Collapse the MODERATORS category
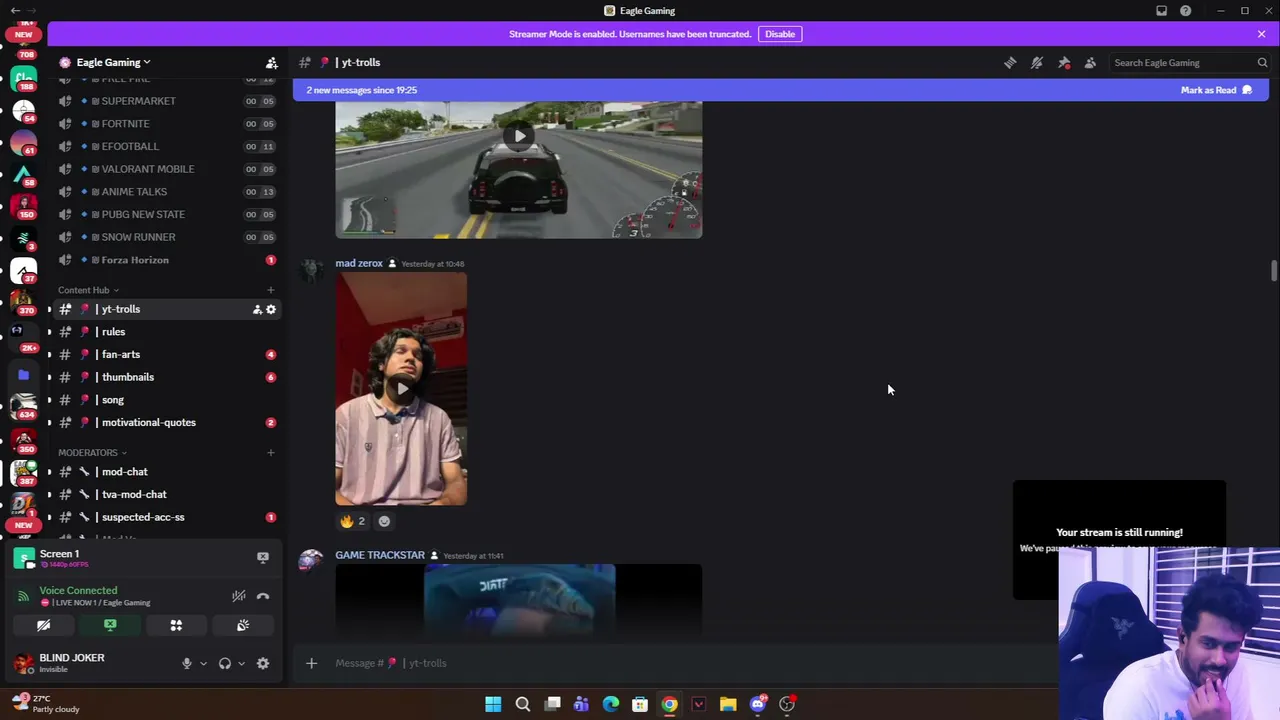Viewport: 1280px width, 720px height. [92, 453]
